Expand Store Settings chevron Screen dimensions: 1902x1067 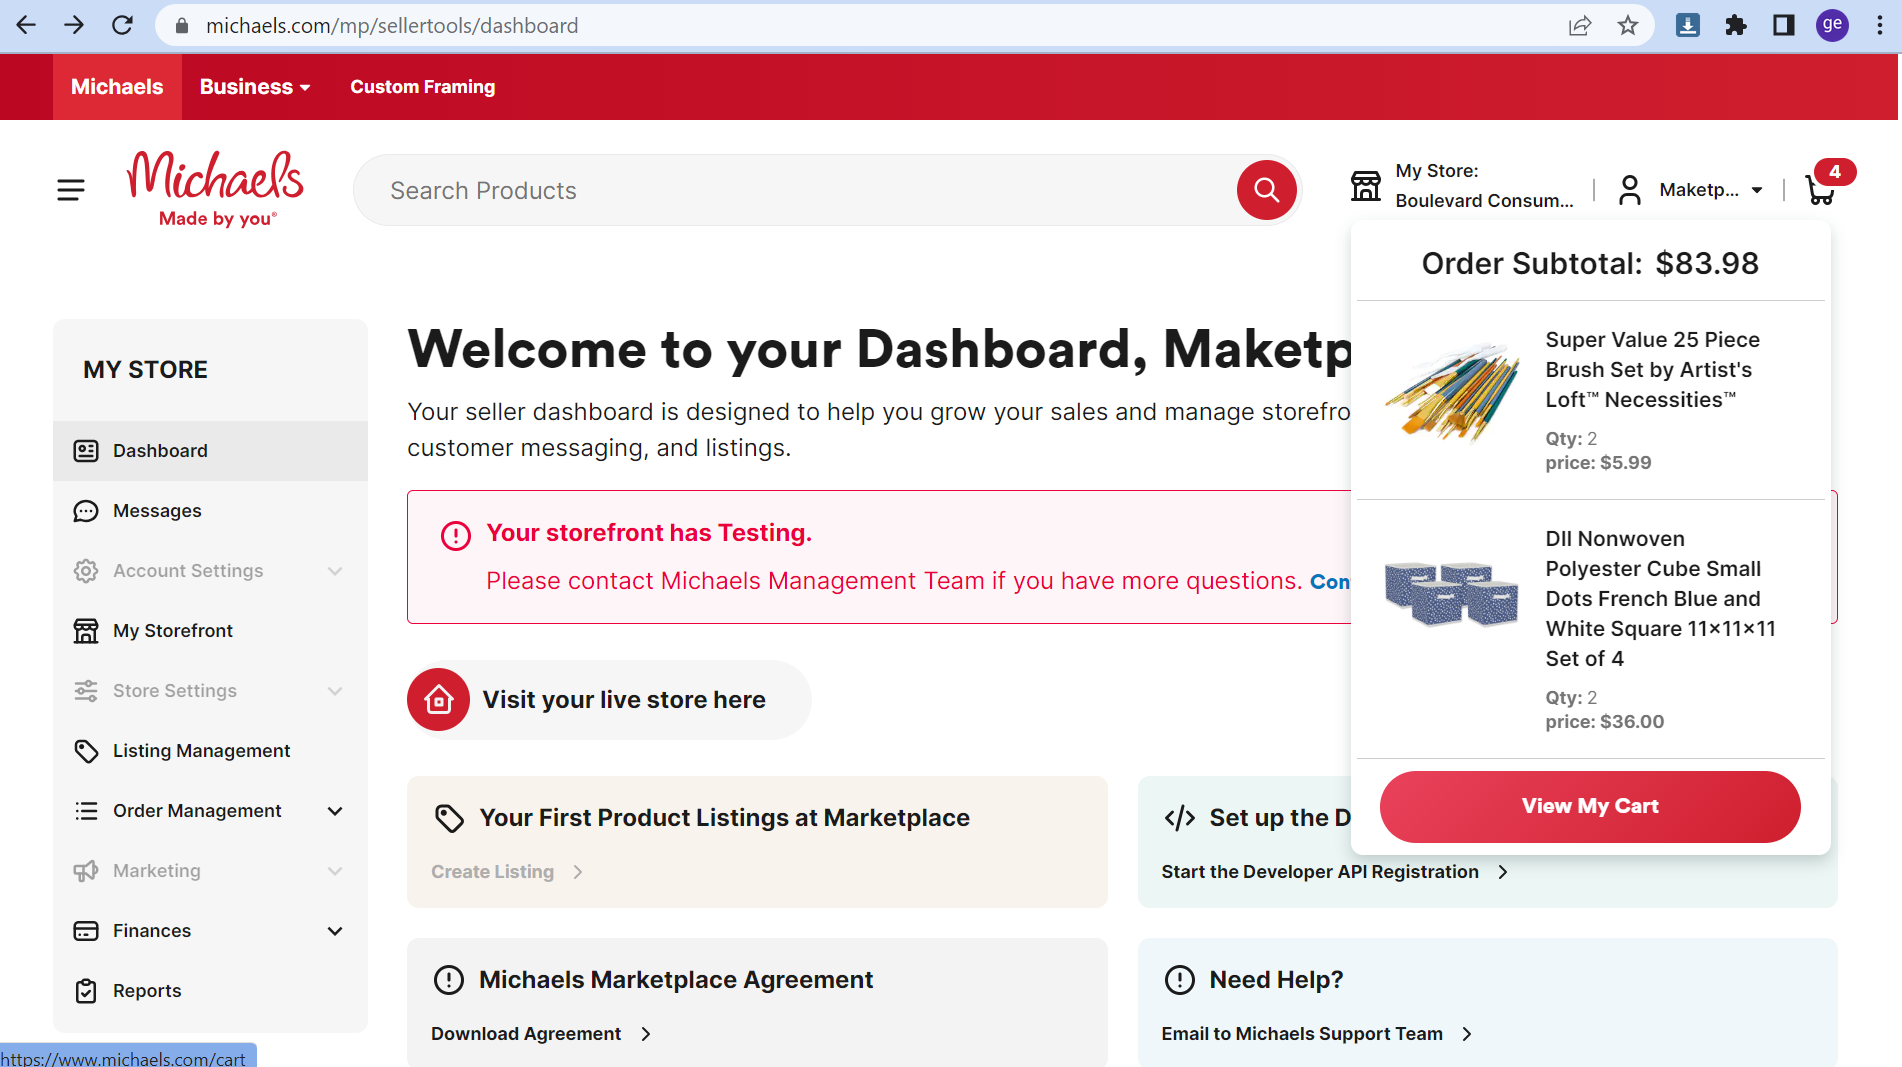(x=335, y=691)
